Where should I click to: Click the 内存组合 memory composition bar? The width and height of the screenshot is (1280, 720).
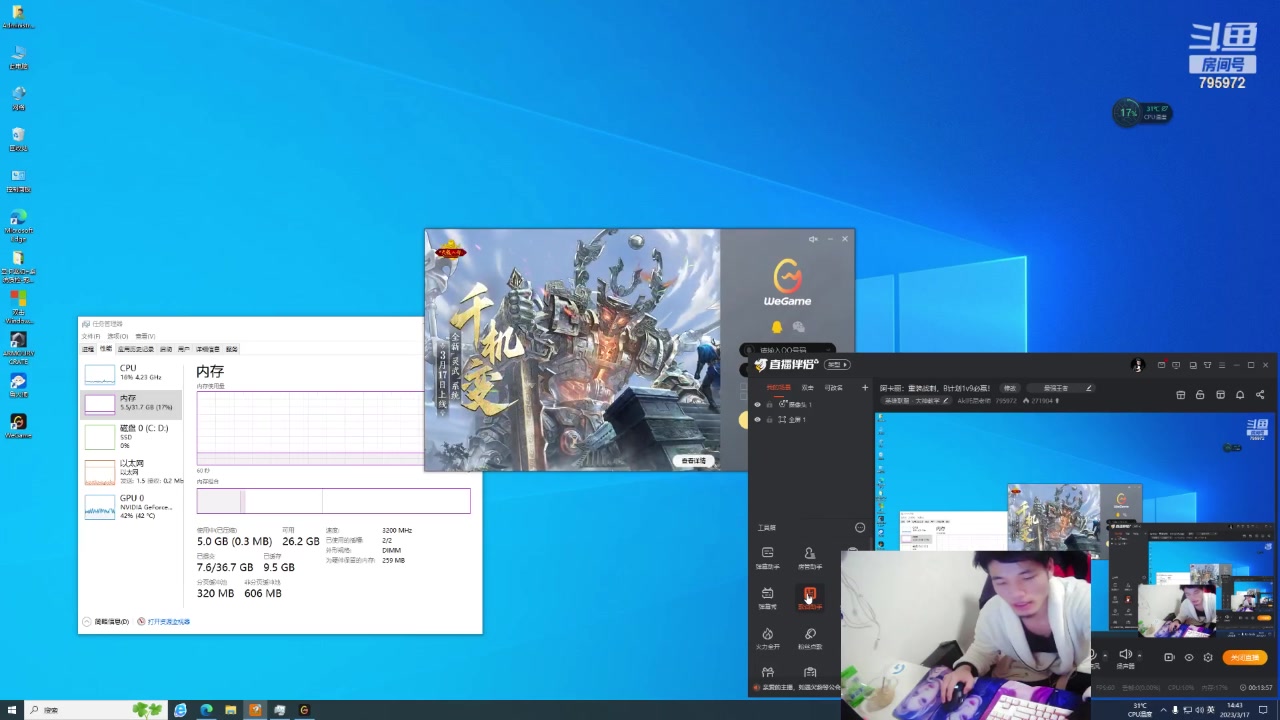(333, 501)
